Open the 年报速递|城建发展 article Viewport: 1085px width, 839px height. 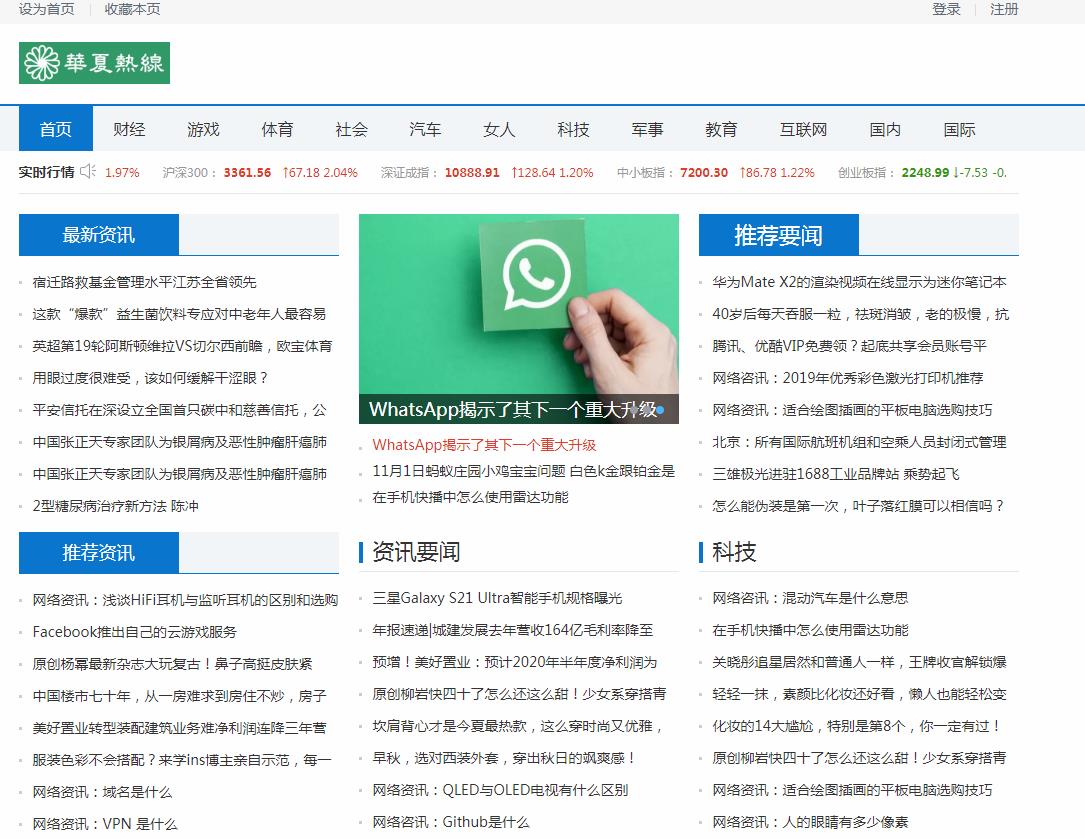click(x=513, y=629)
